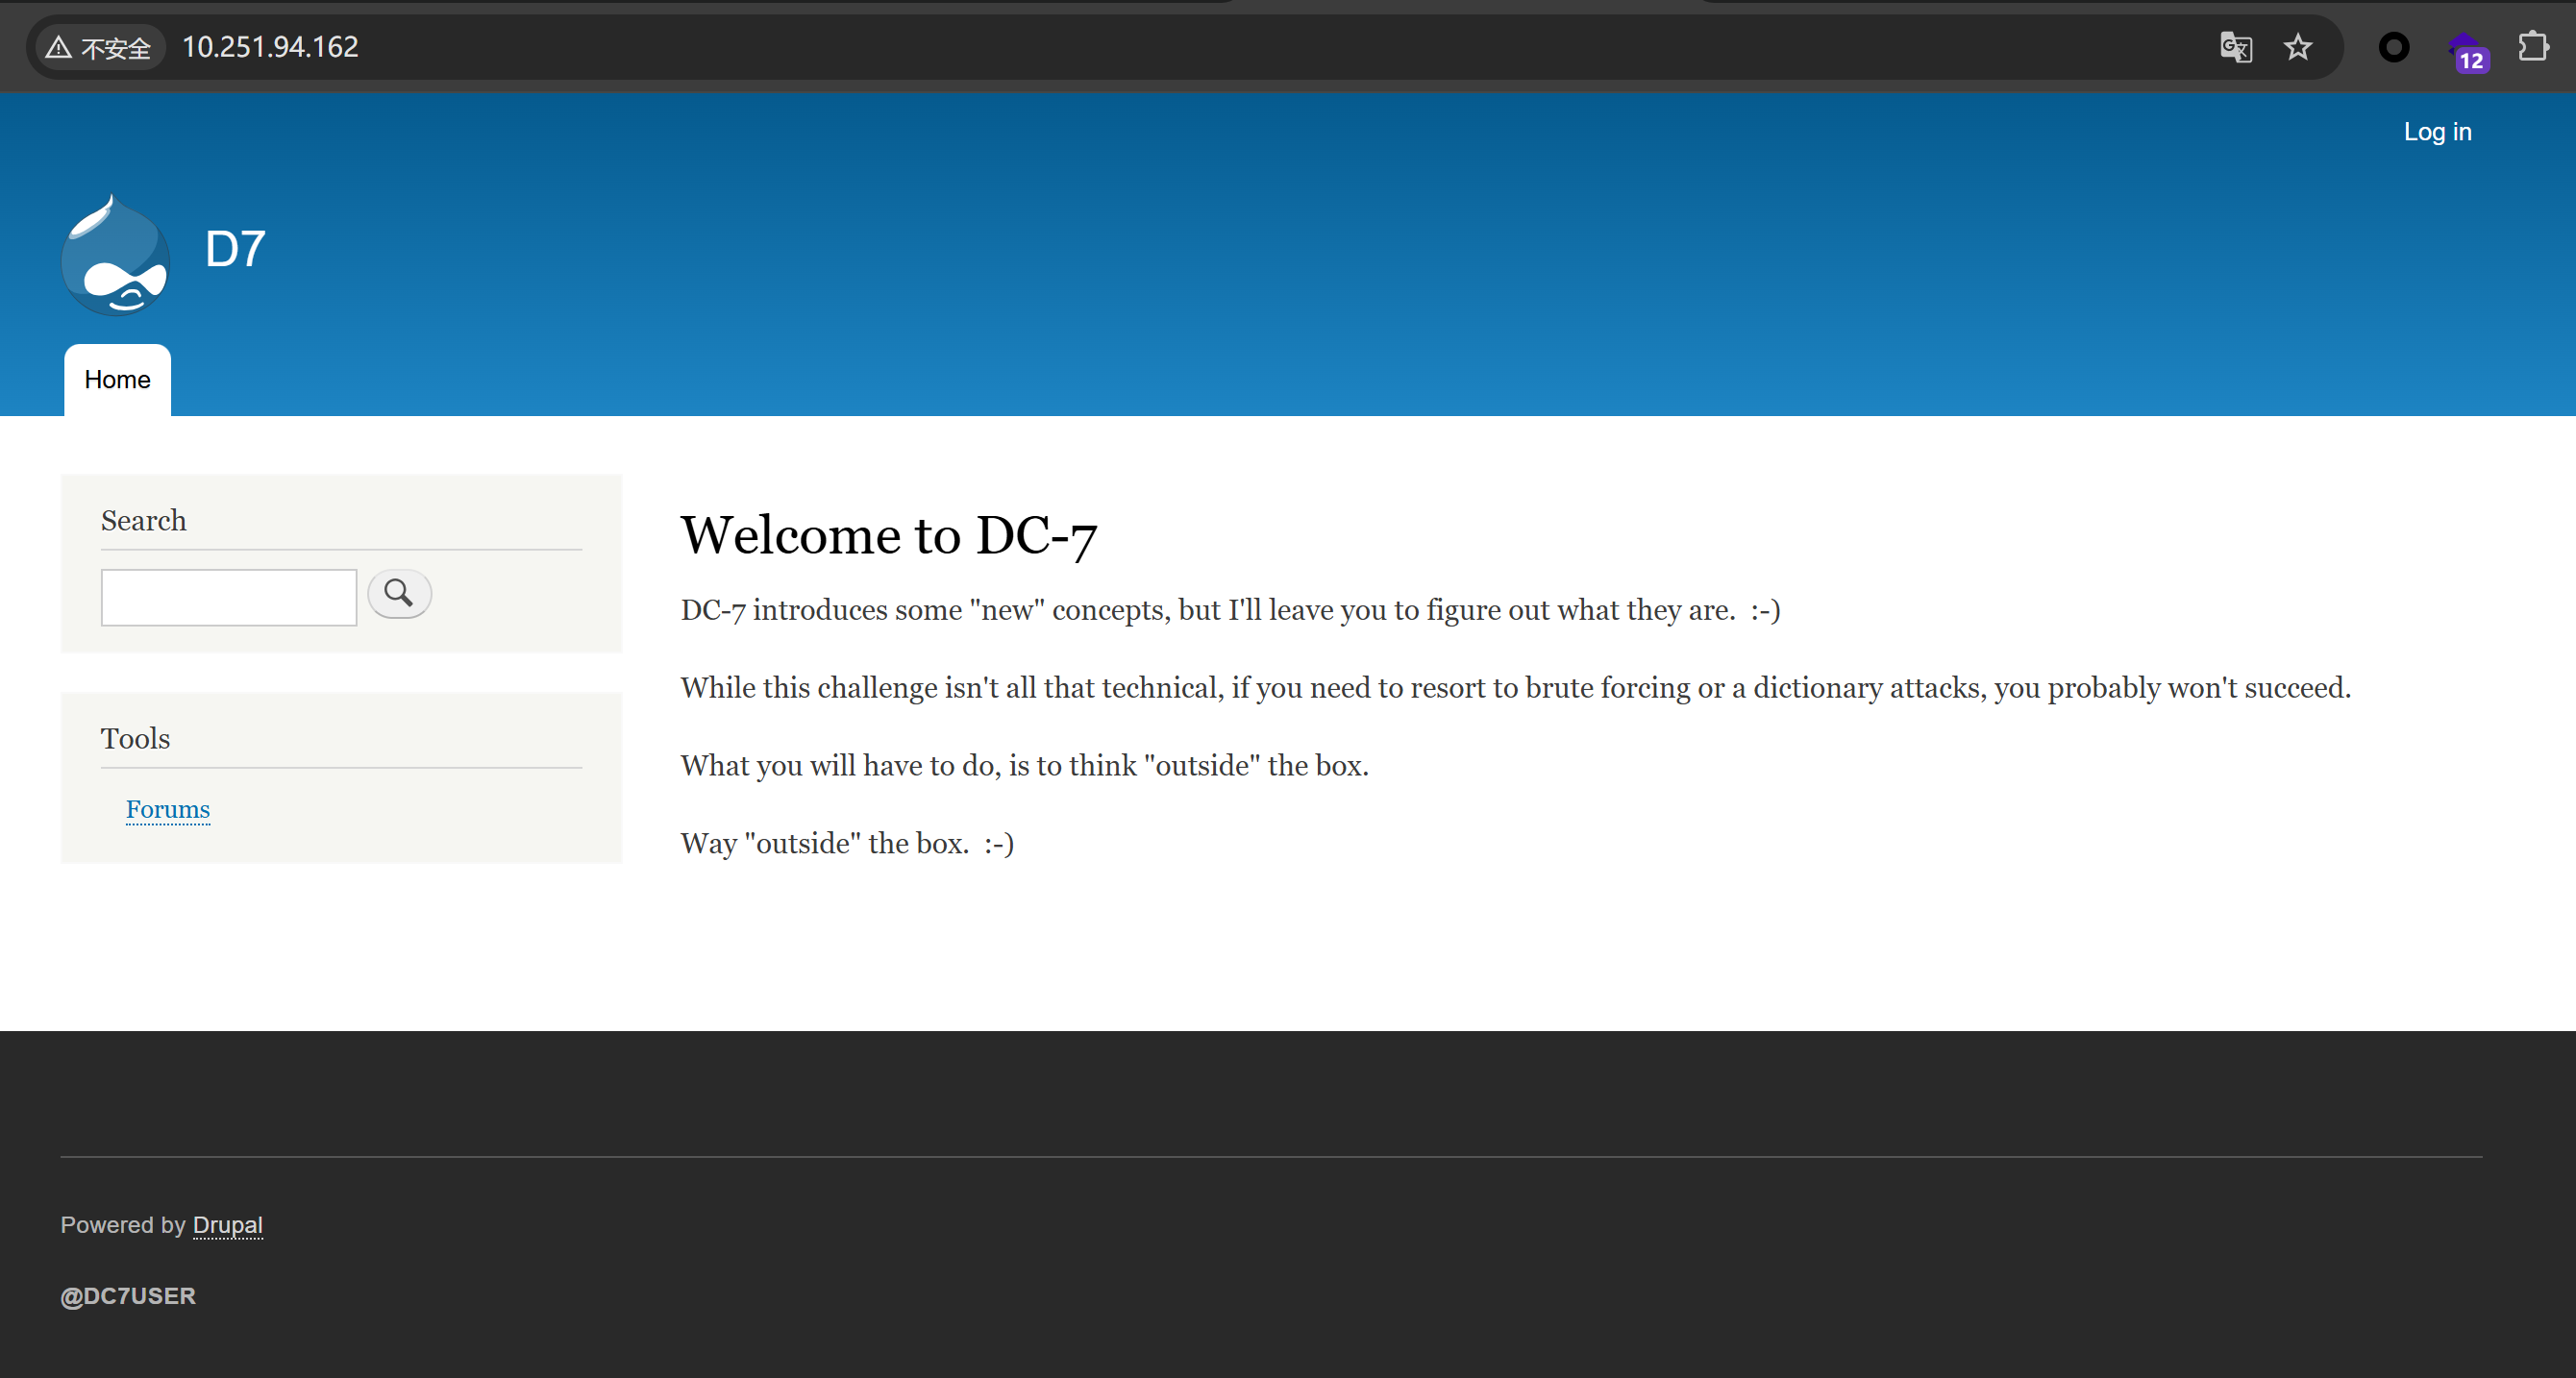Open the black circle extension icon
Image resolution: width=2576 pixels, height=1378 pixels.
click(x=2393, y=47)
